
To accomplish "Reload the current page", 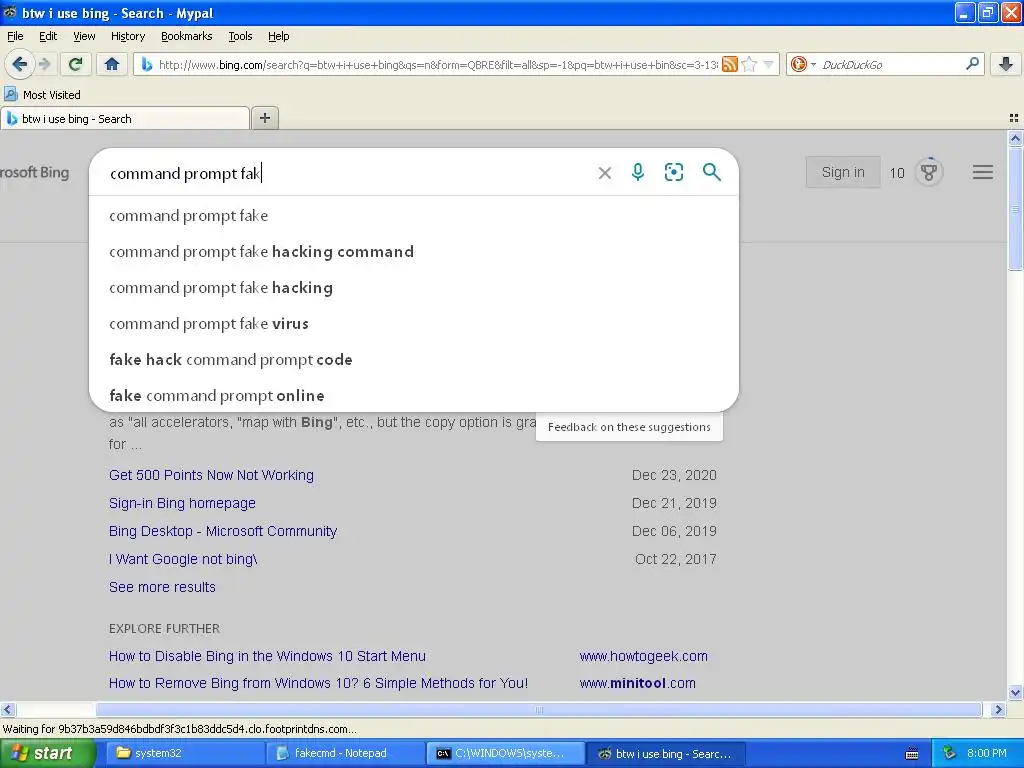I will click(x=75, y=64).
